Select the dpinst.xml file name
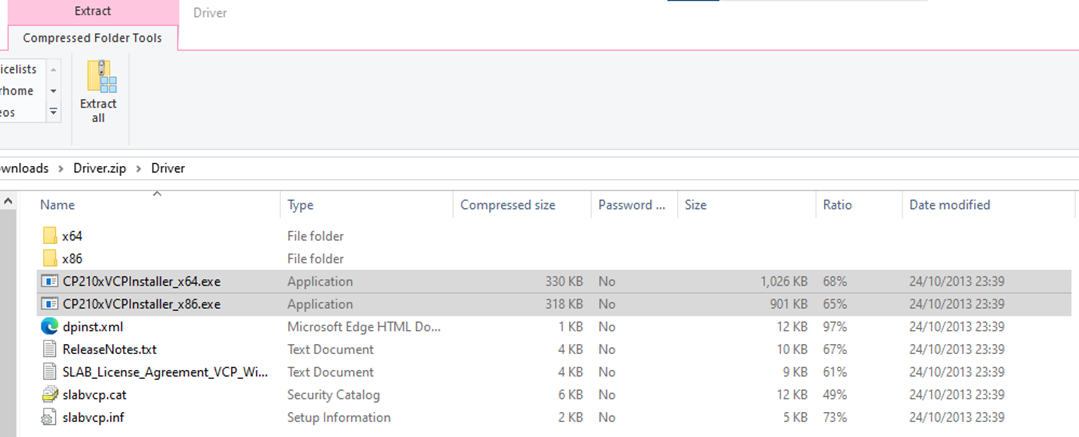The width and height of the screenshot is (1079, 437). [92, 327]
